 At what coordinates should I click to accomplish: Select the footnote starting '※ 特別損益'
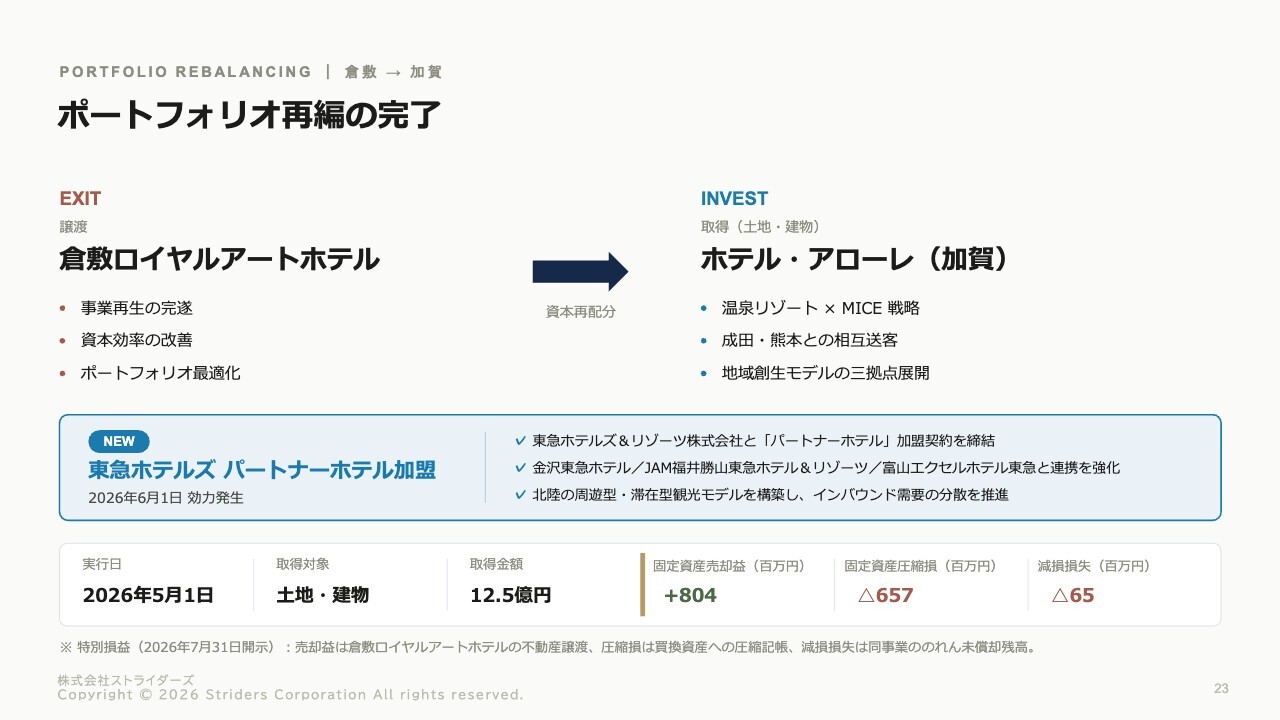pyautogui.click(x=547, y=647)
